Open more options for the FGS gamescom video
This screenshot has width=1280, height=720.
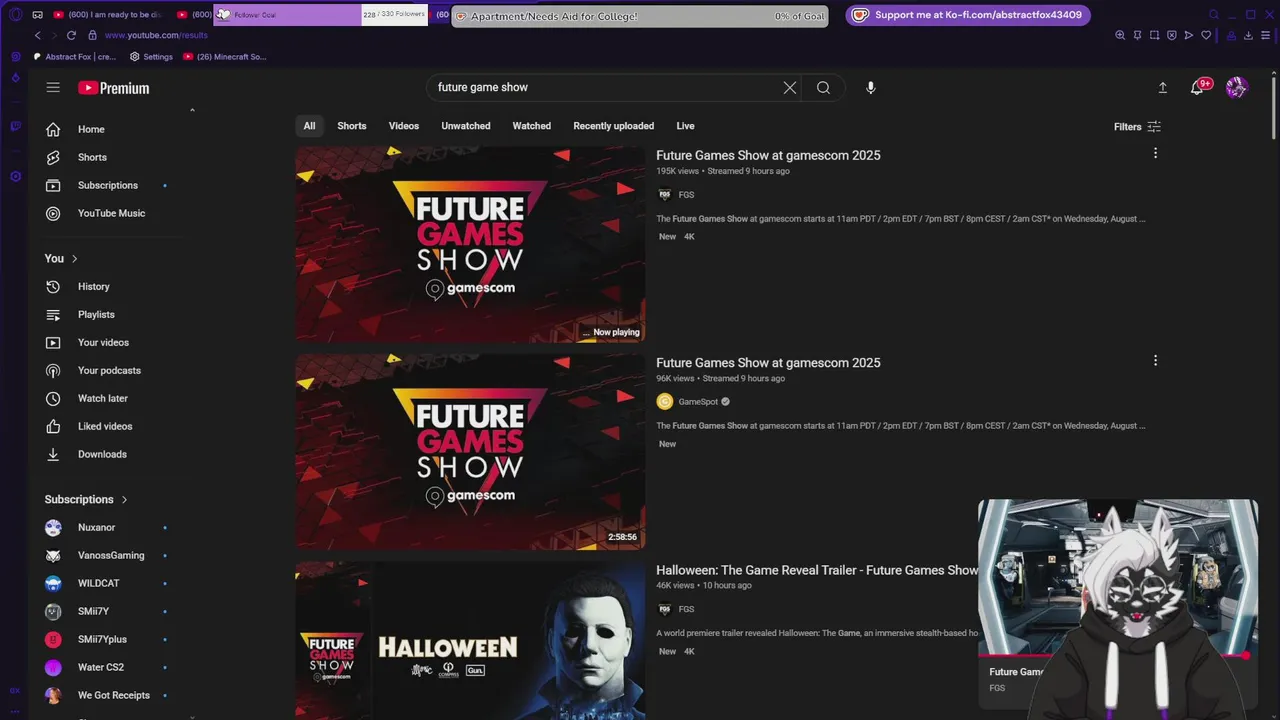click(1155, 153)
